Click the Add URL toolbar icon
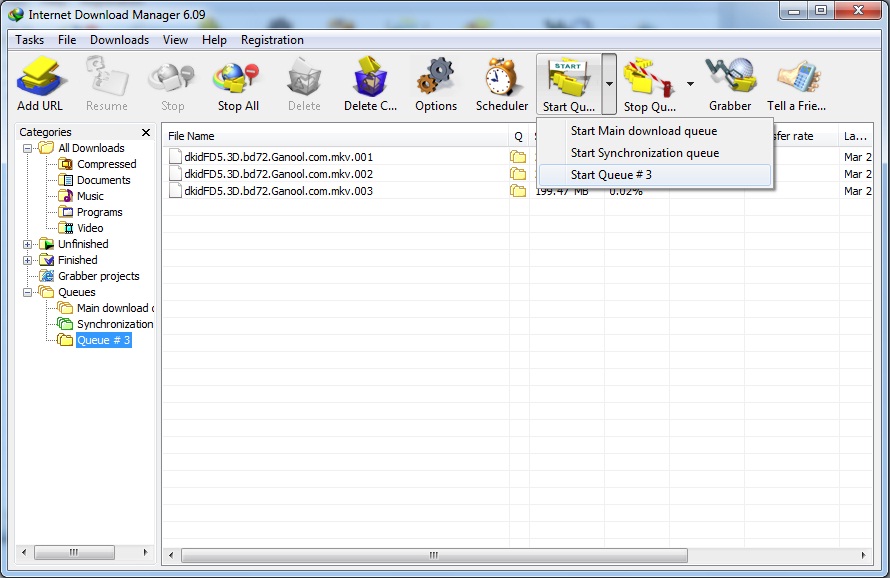Image resolution: width=890 pixels, height=578 pixels. click(40, 76)
